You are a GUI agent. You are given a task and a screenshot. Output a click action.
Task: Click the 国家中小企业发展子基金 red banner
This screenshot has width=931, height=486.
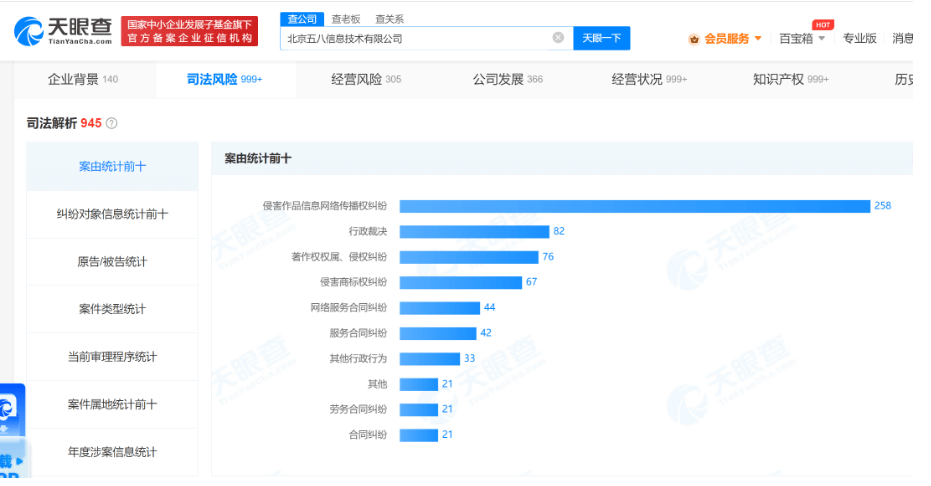click(189, 31)
